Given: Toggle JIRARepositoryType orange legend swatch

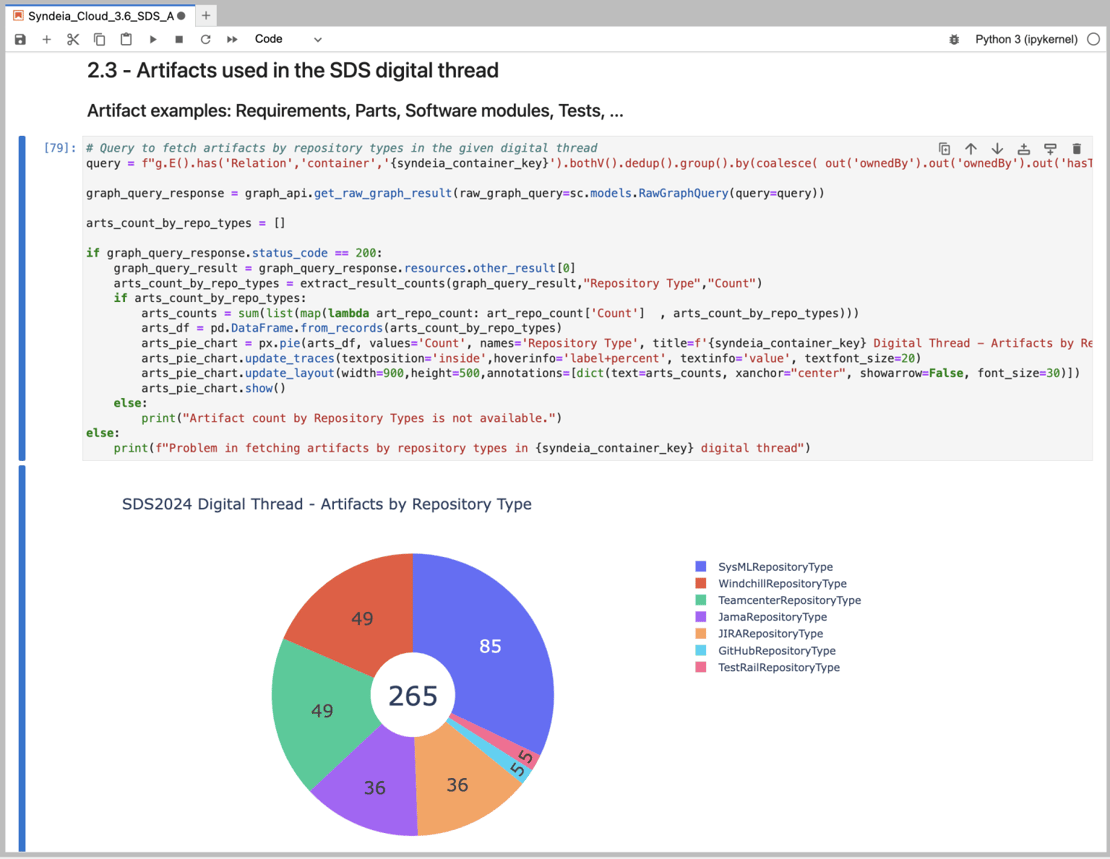Looking at the screenshot, I should 701,634.
